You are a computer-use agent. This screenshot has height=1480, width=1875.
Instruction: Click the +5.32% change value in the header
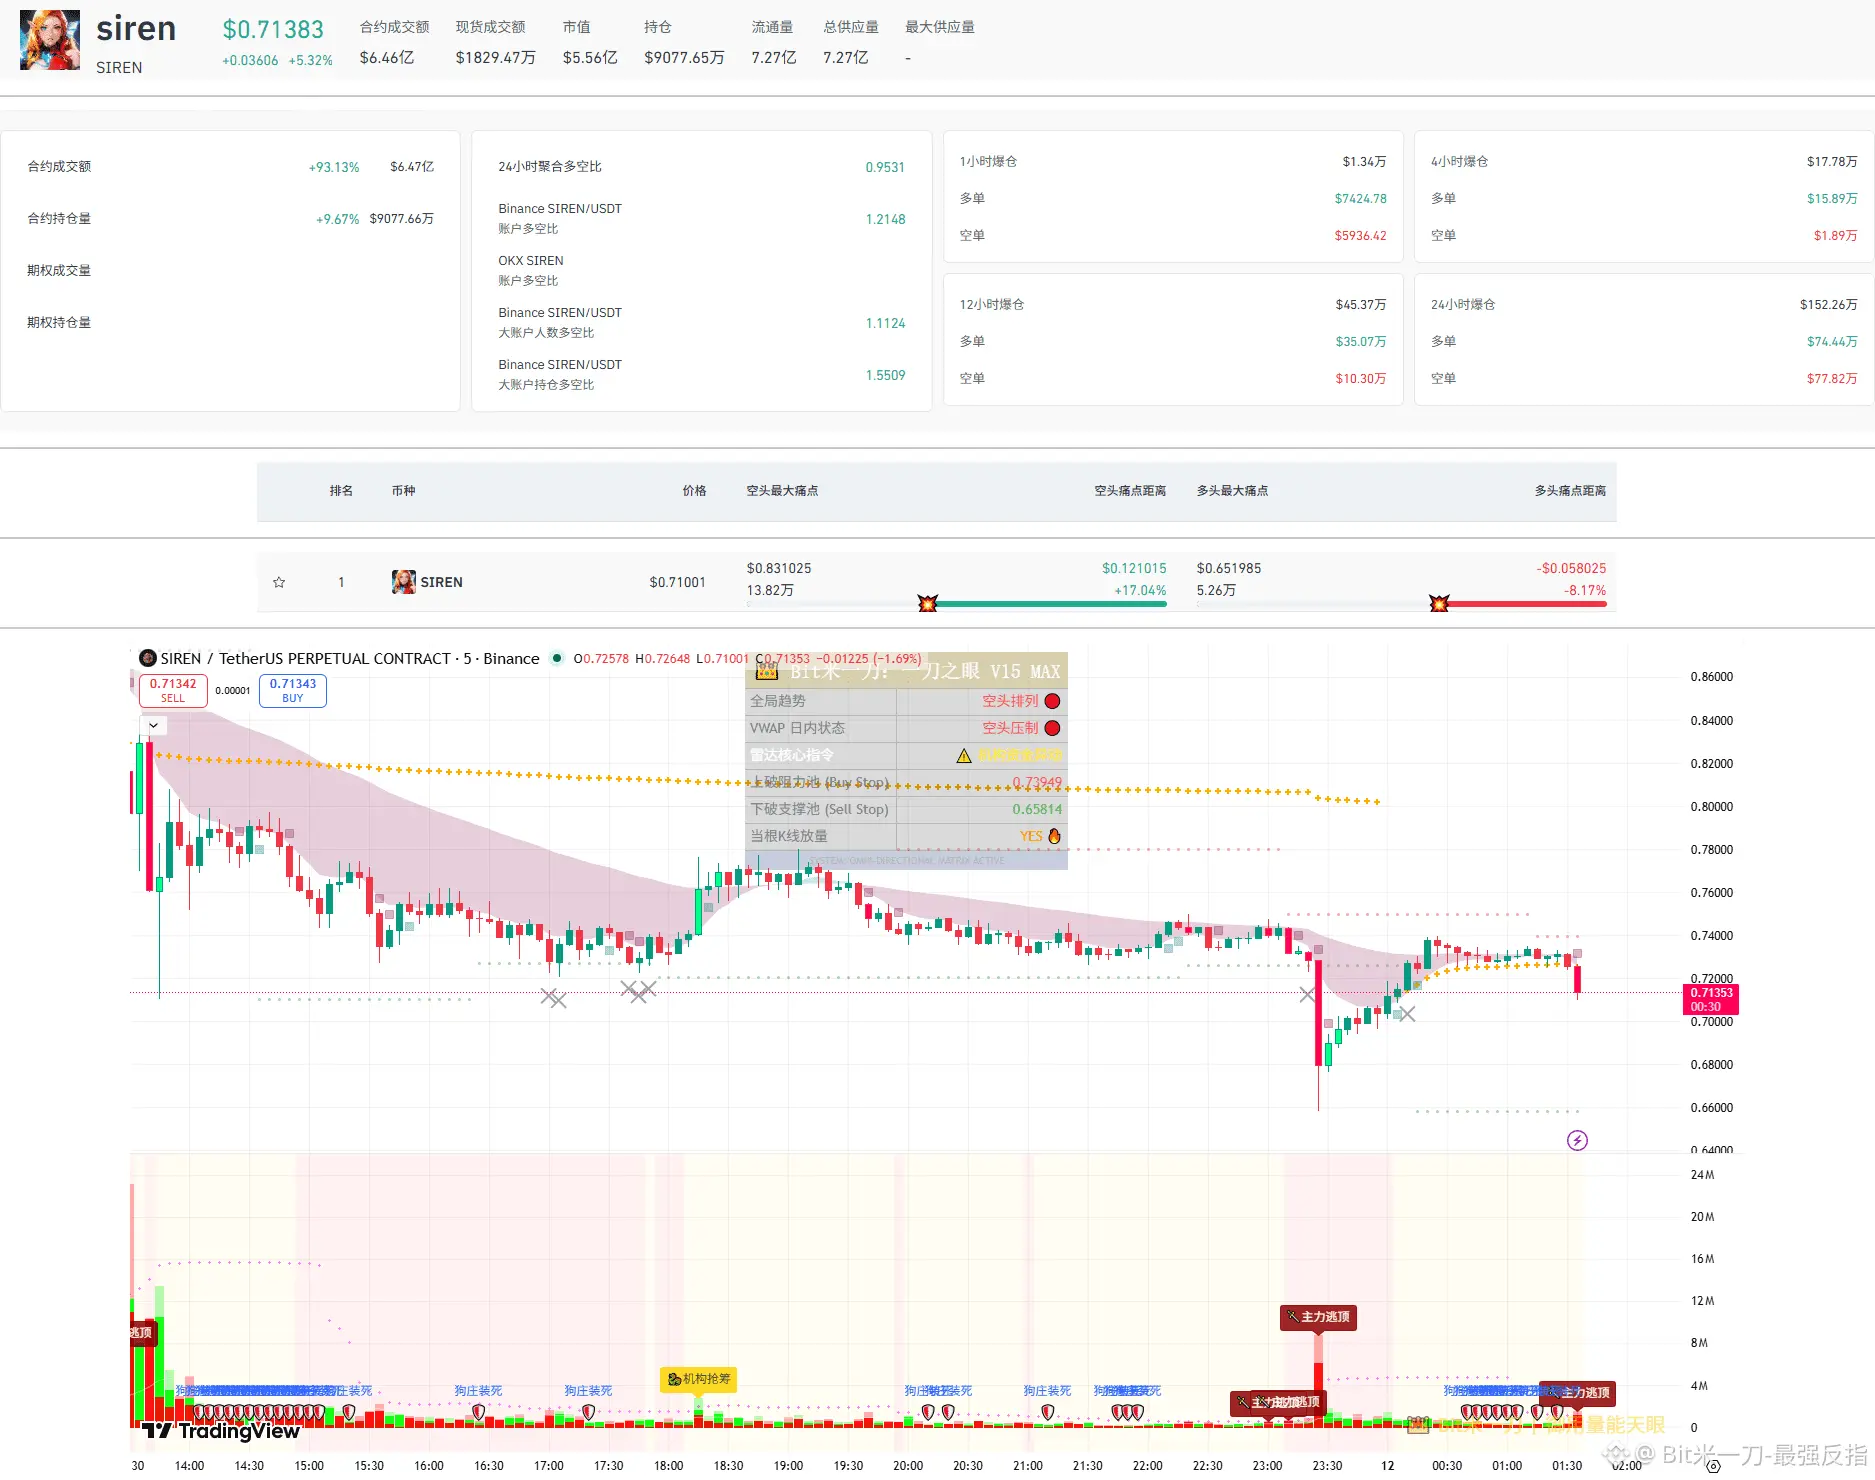click(x=310, y=60)
